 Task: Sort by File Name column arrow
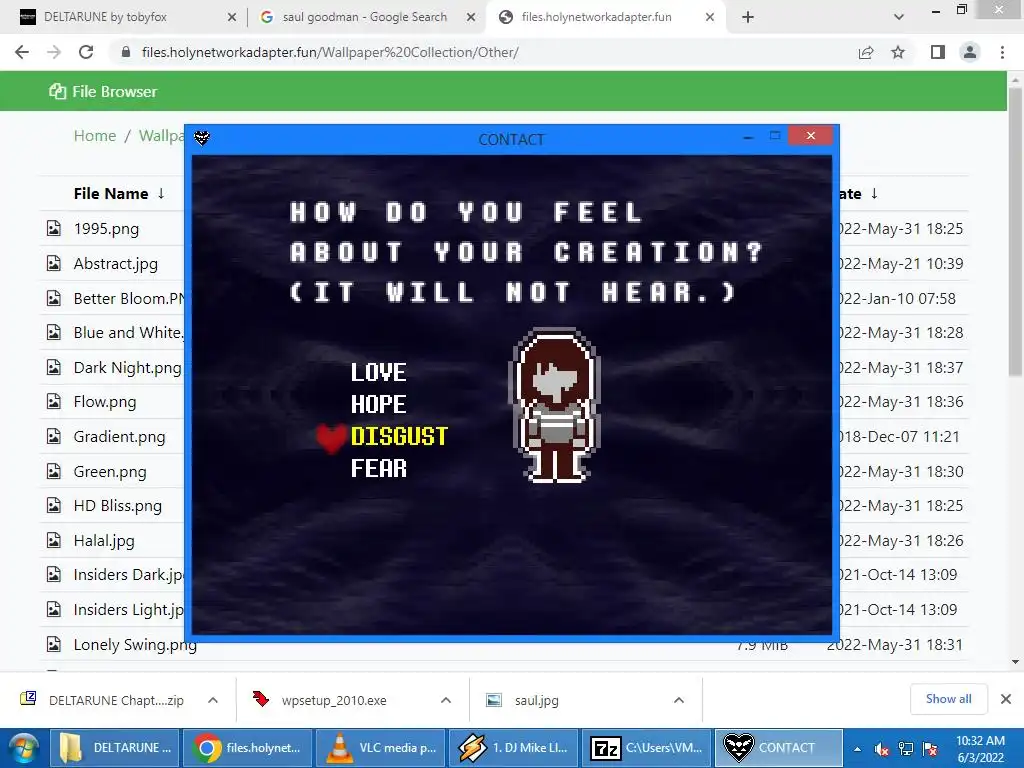click(x=161, y=193)
